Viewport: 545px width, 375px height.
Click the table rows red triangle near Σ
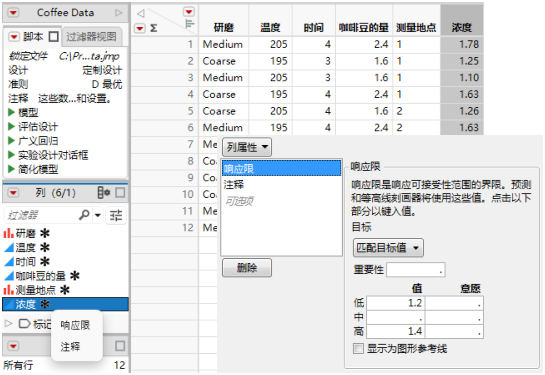140,28
